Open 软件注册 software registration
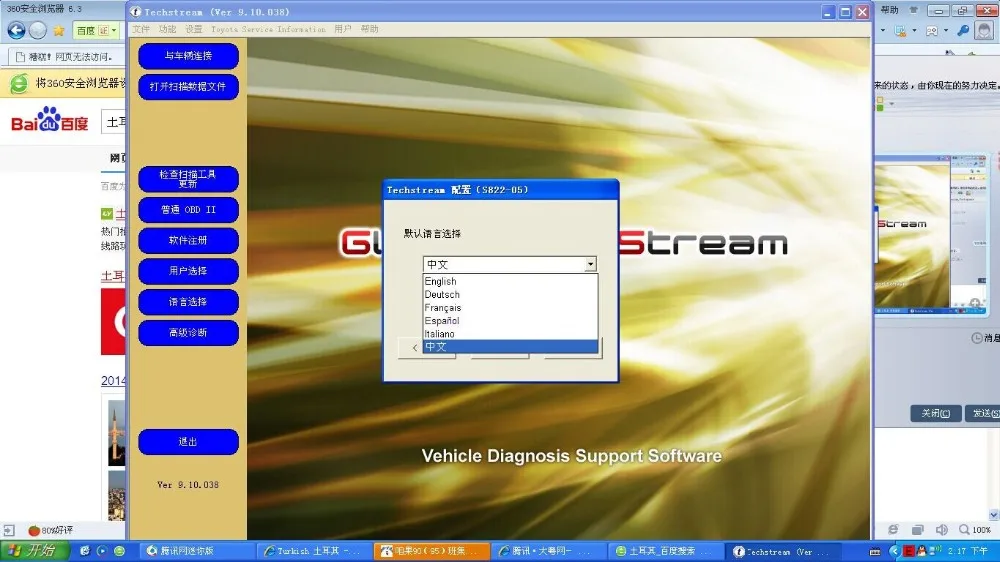Viewport: 1000px width, 562px height. tap(188, 240)
